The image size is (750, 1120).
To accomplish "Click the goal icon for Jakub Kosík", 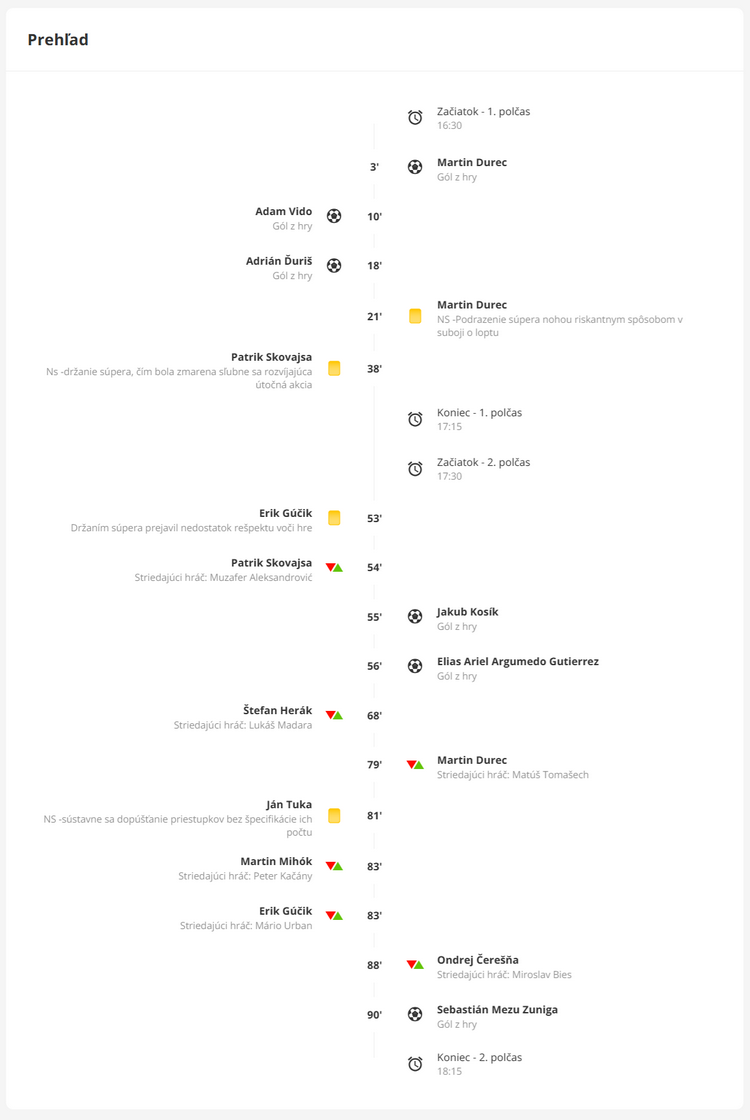I will pyautogui.click(x=415, y=617).
